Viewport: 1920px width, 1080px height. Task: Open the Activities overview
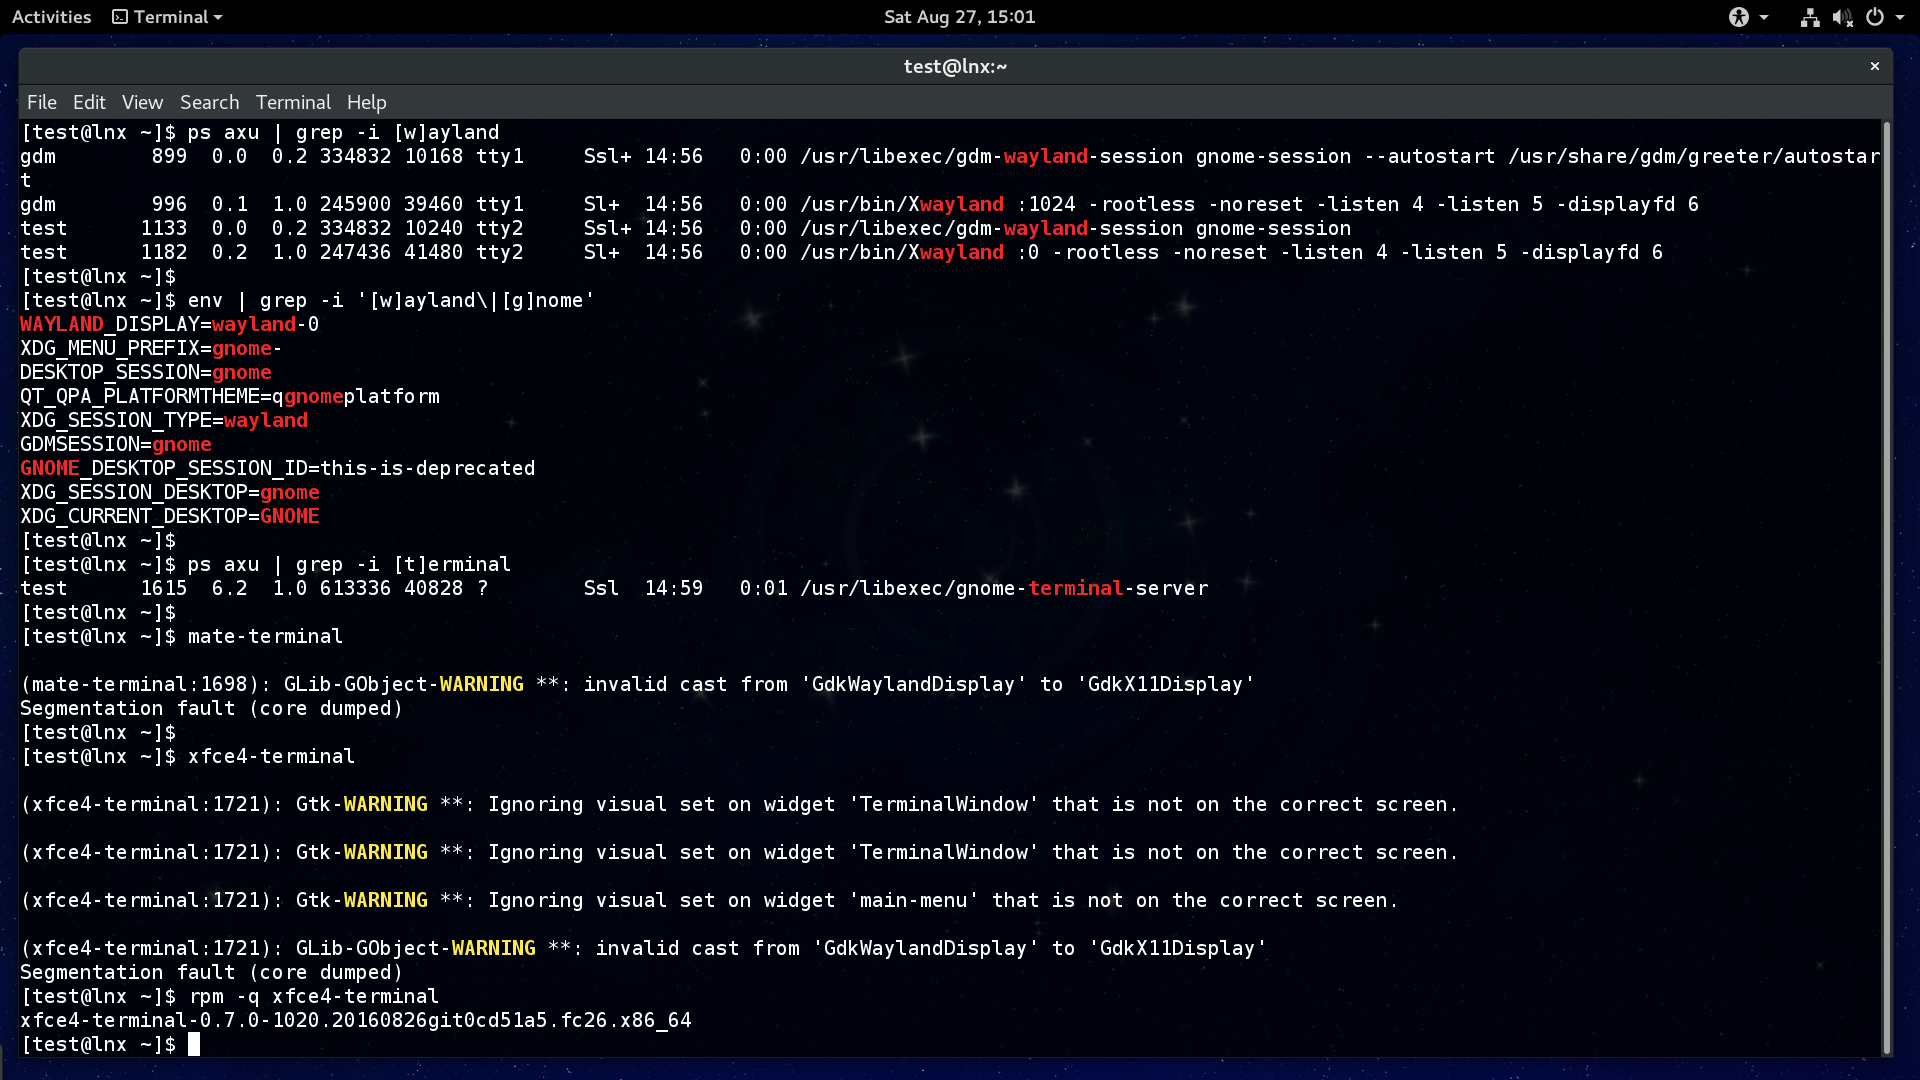tap(51, 17)
